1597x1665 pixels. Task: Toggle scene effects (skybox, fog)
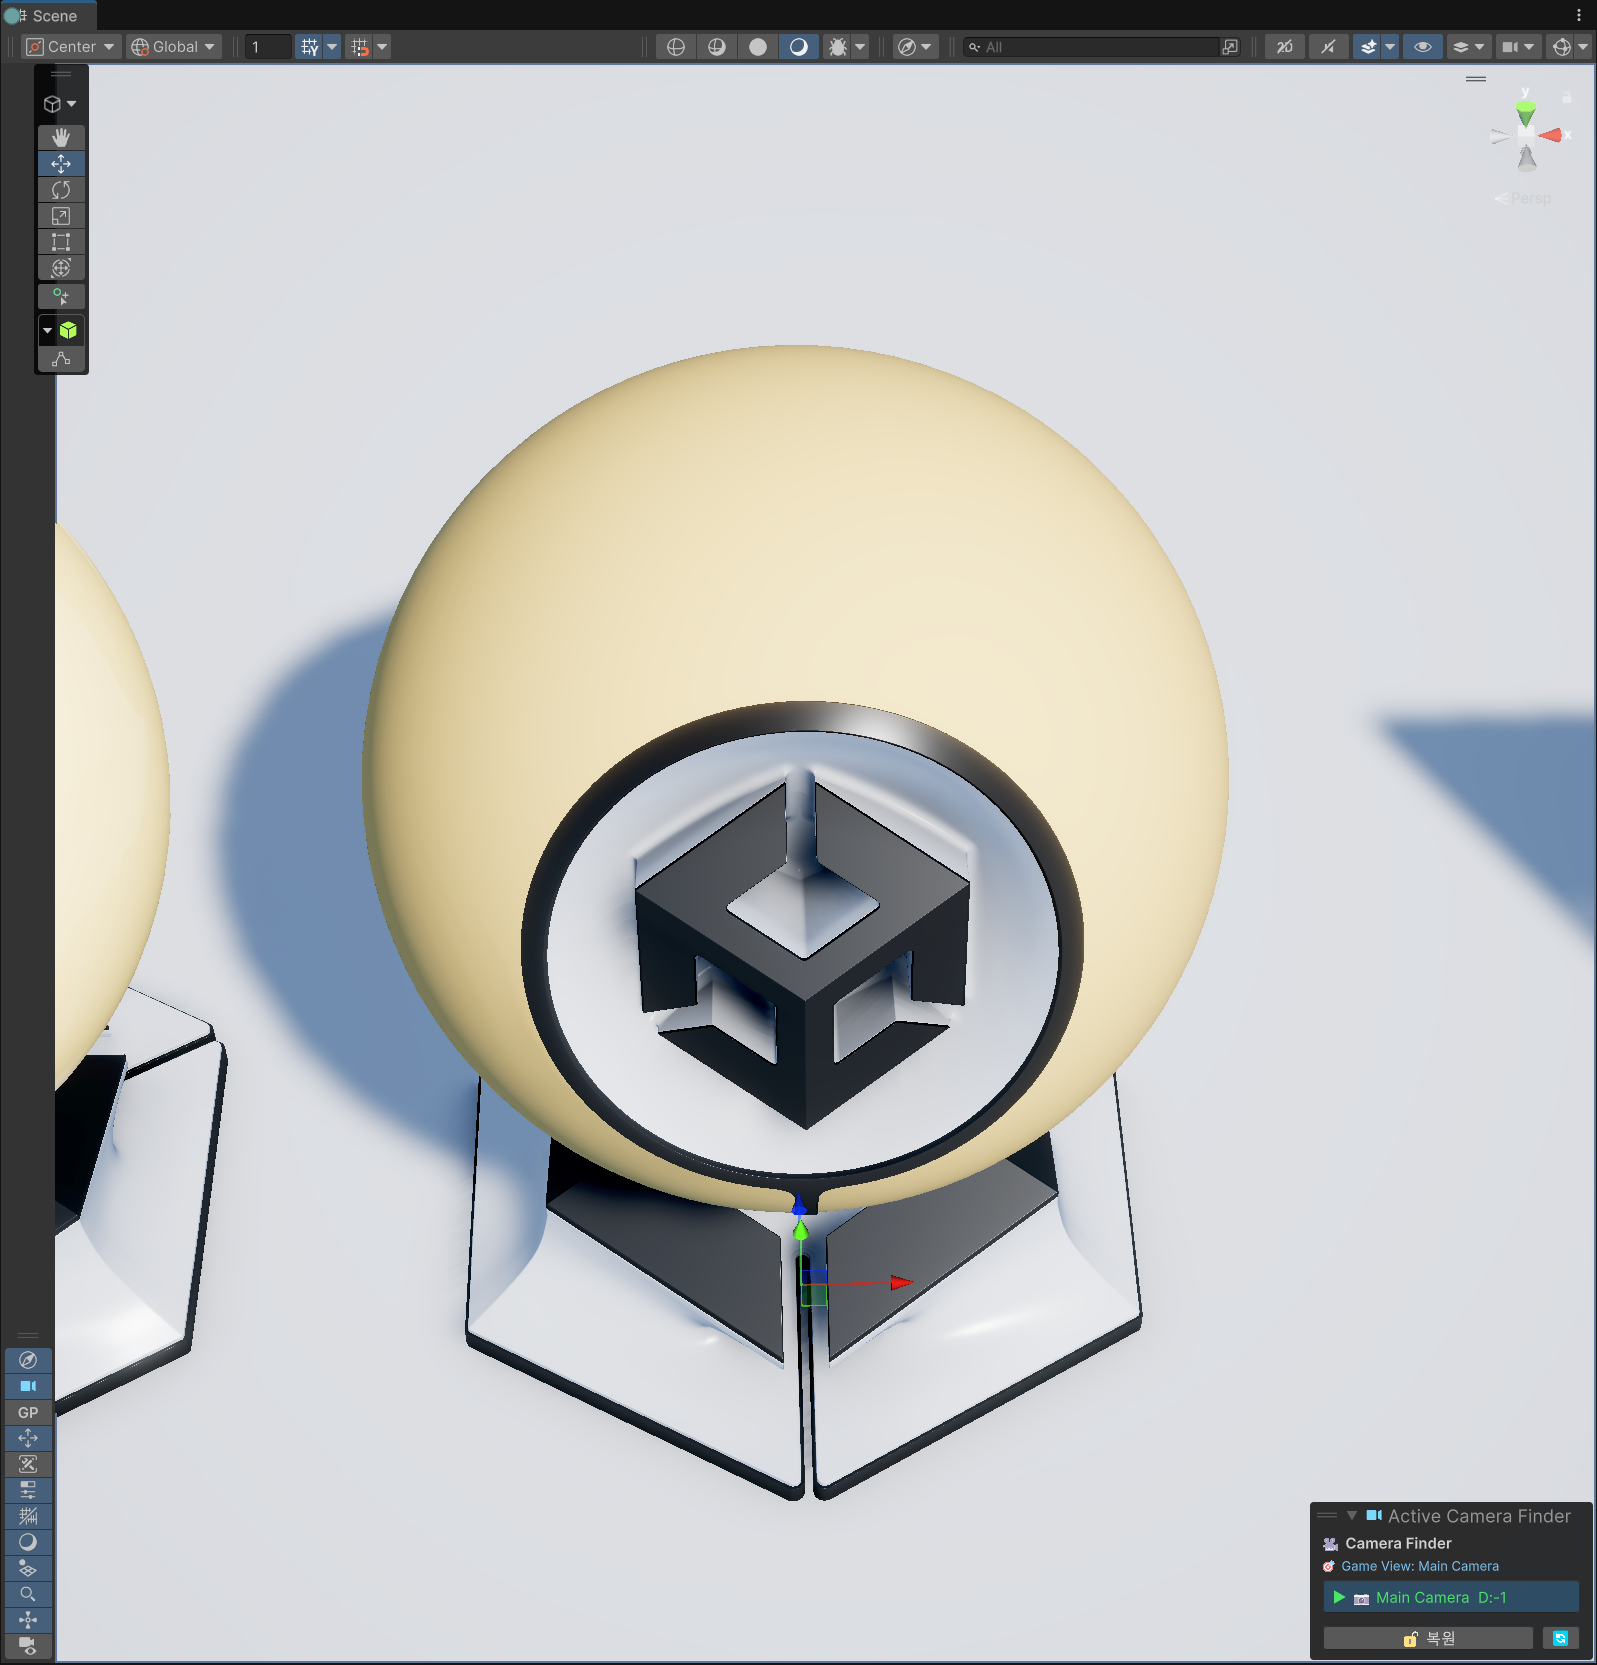click(1368, 47)
